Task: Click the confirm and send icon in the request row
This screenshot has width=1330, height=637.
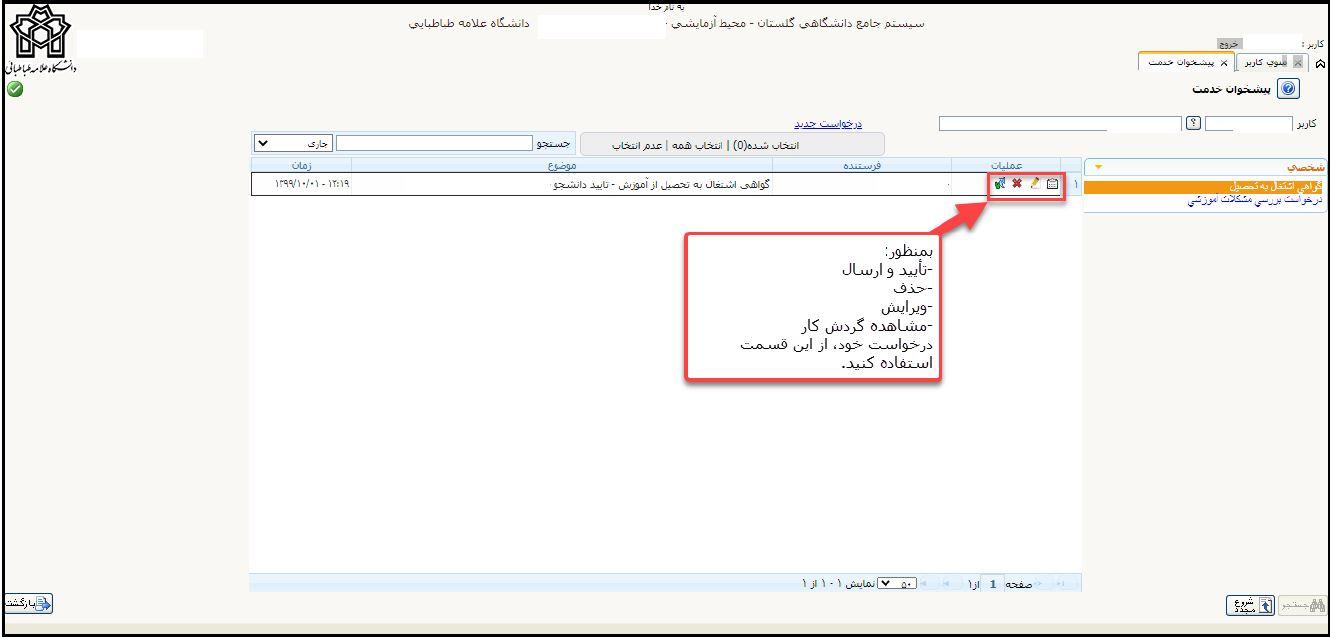Action: pos(1000,184)
